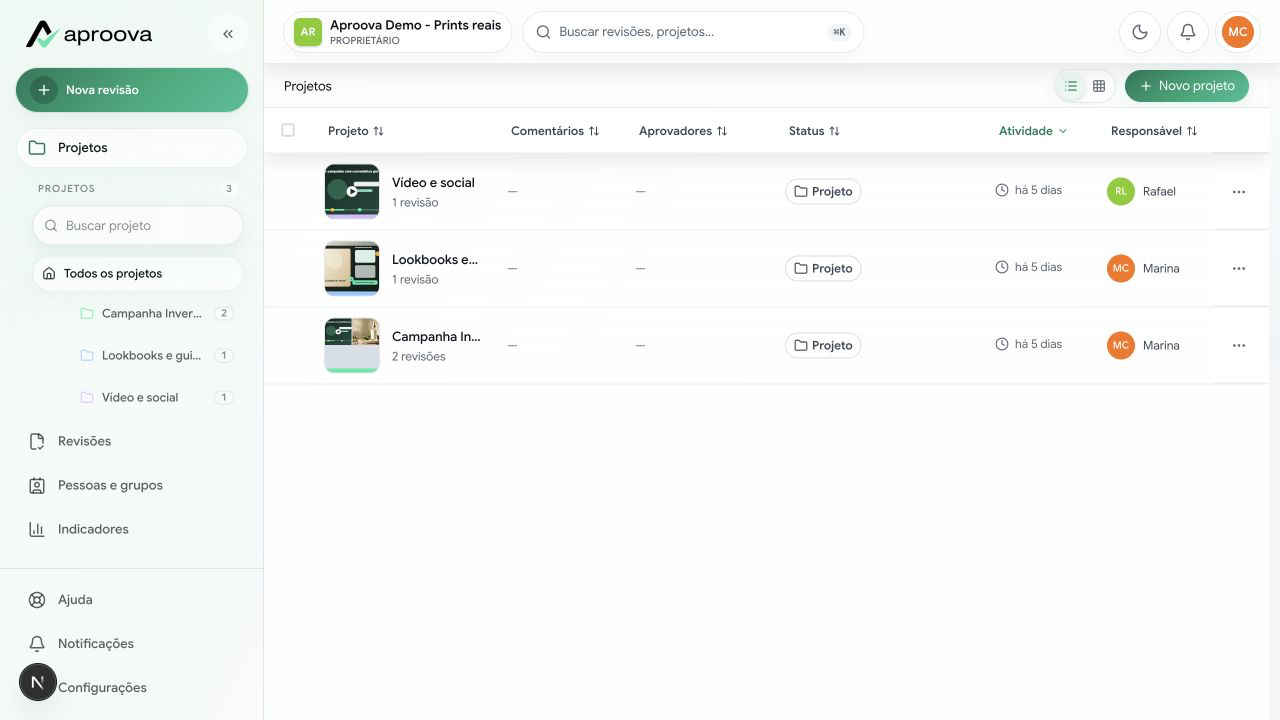Image resolution: width=1280 pixels, height=720 pixels.
Task: Click the Buscar projeto field
Action: (x=138, y=226)
